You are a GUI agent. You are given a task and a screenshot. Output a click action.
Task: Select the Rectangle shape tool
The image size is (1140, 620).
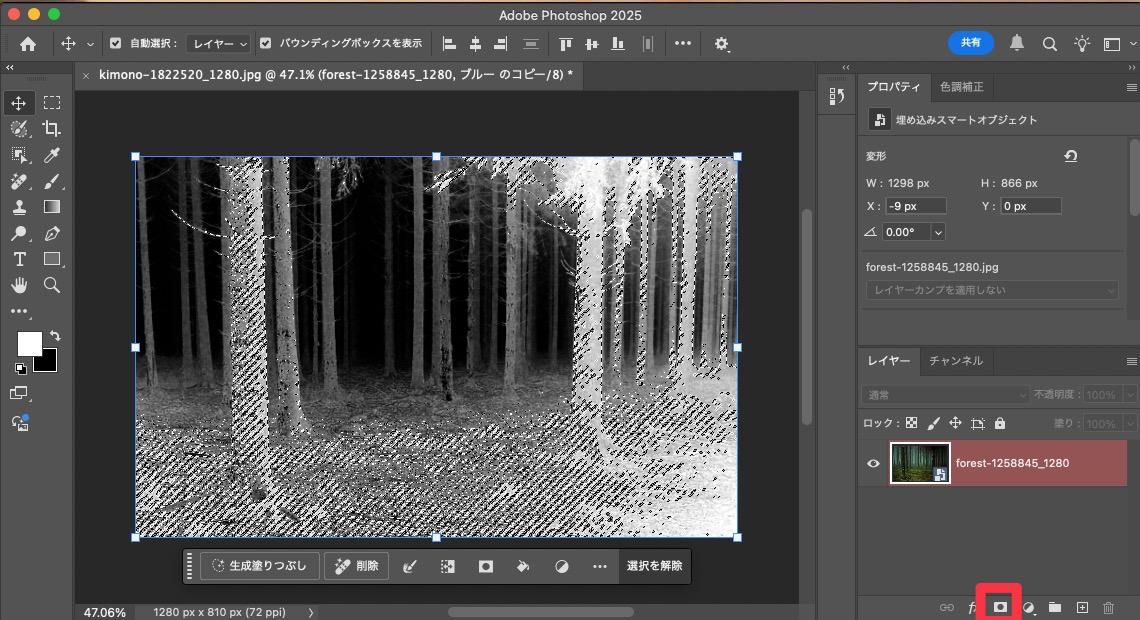52,259
